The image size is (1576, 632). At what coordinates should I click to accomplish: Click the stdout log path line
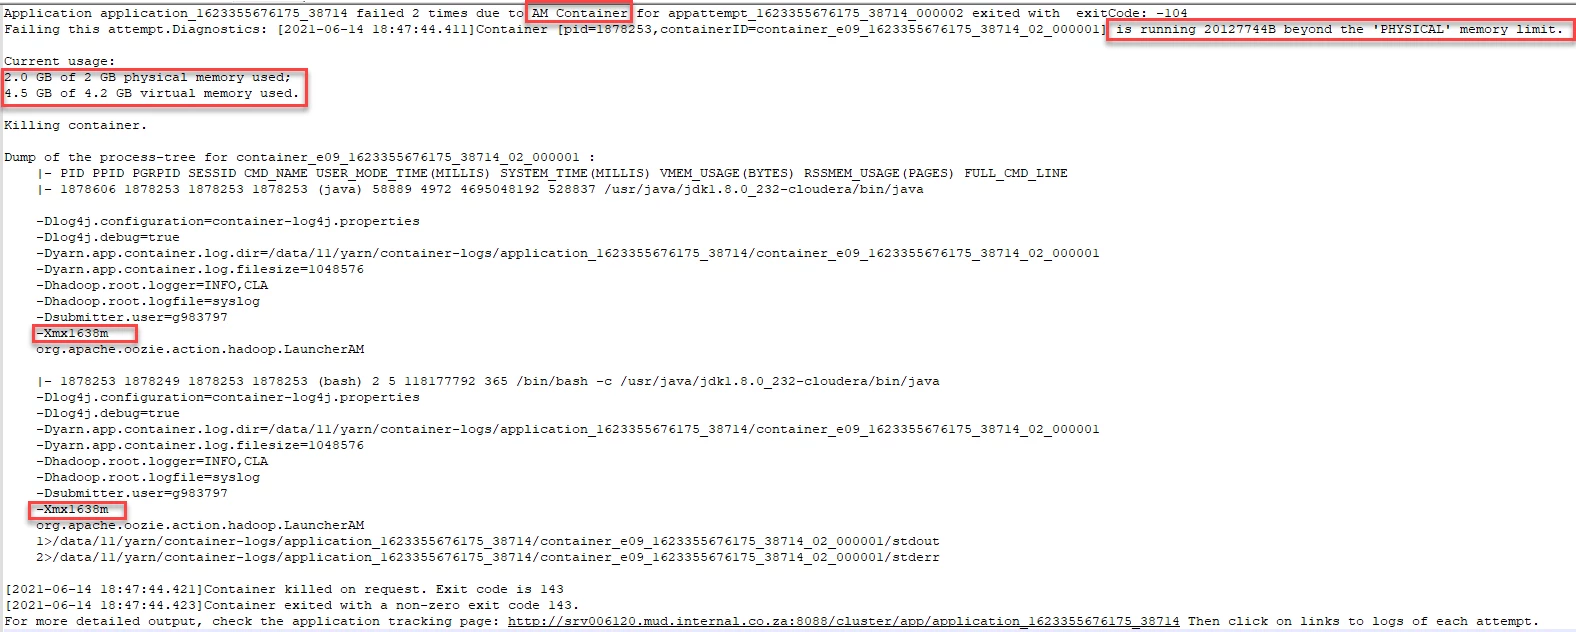[488, 541]
